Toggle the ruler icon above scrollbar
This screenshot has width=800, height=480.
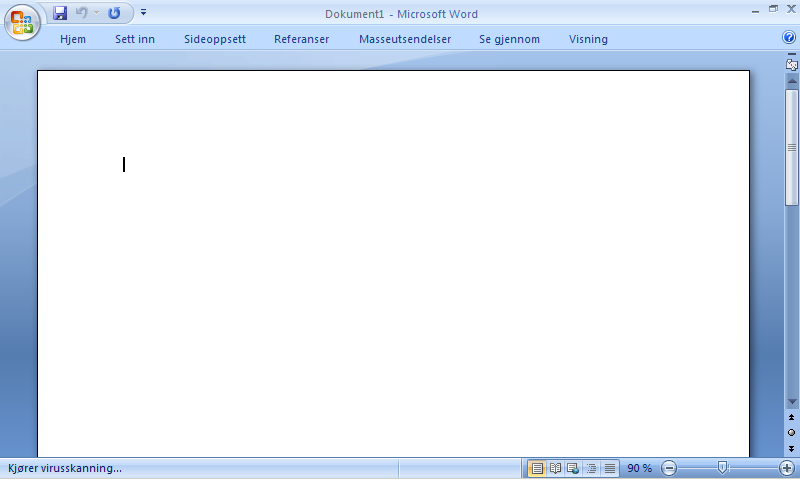click(792, 65)
